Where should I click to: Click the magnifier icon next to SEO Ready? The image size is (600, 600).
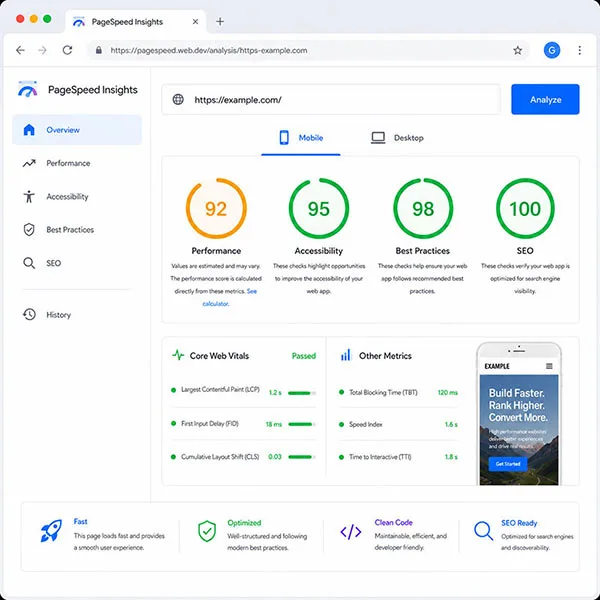pos(483,531)
